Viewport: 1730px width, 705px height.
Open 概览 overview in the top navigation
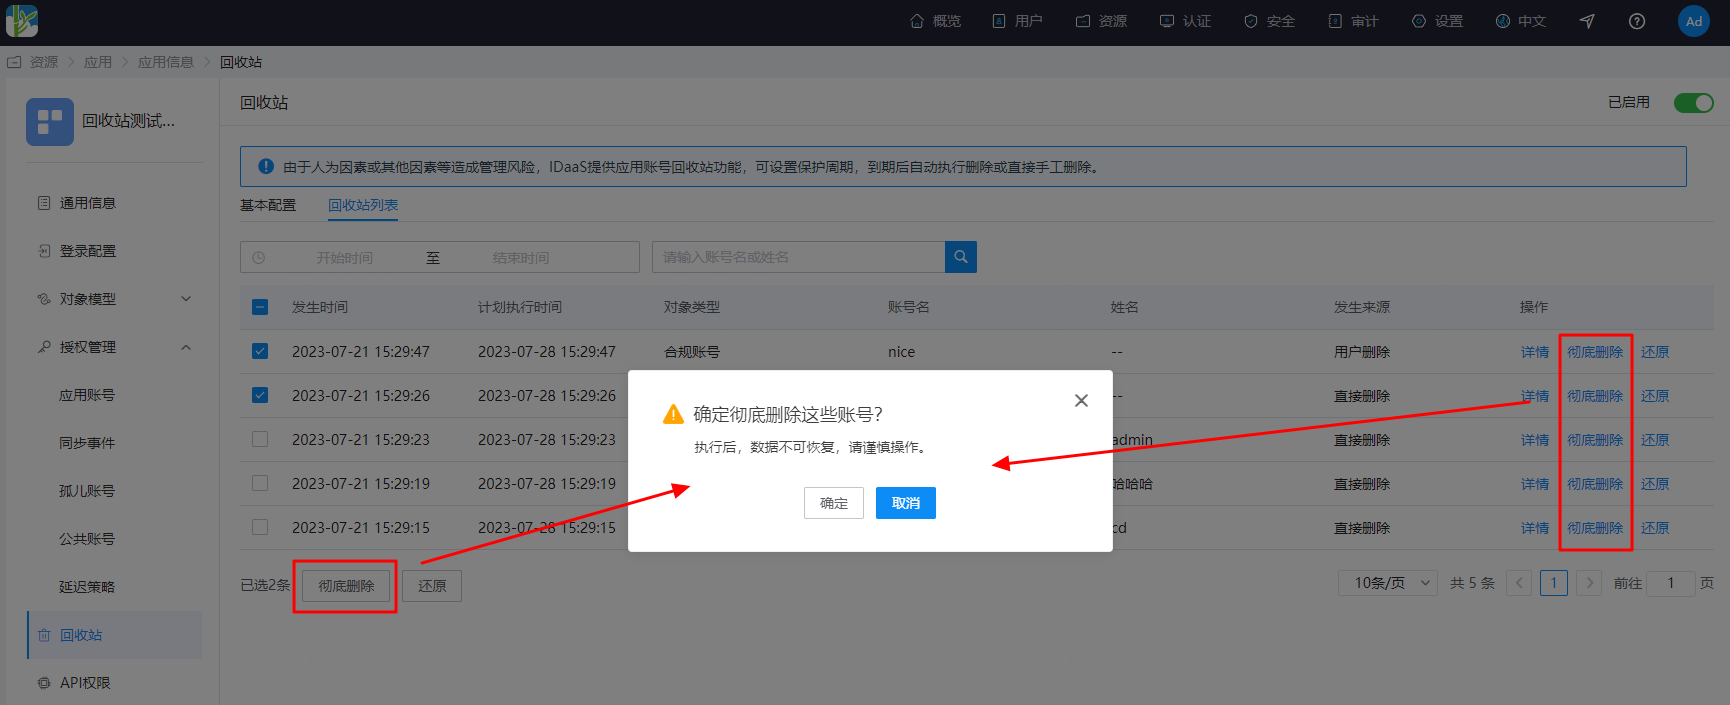(x=936, y=21)
